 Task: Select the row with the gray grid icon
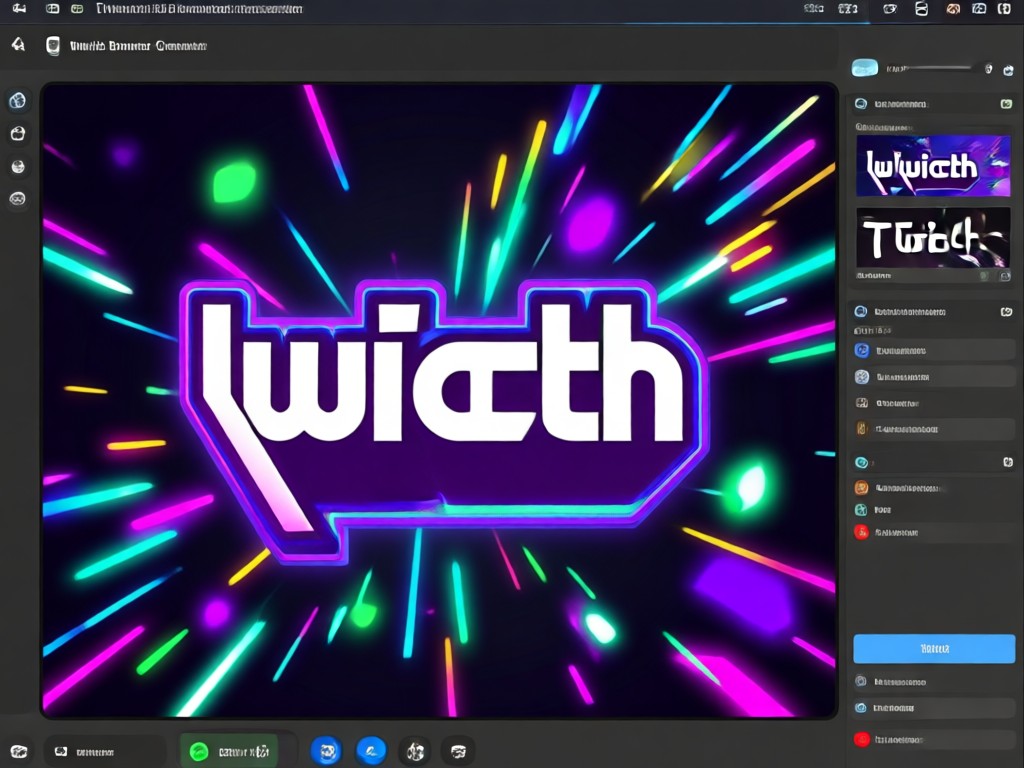pos(934,403)
